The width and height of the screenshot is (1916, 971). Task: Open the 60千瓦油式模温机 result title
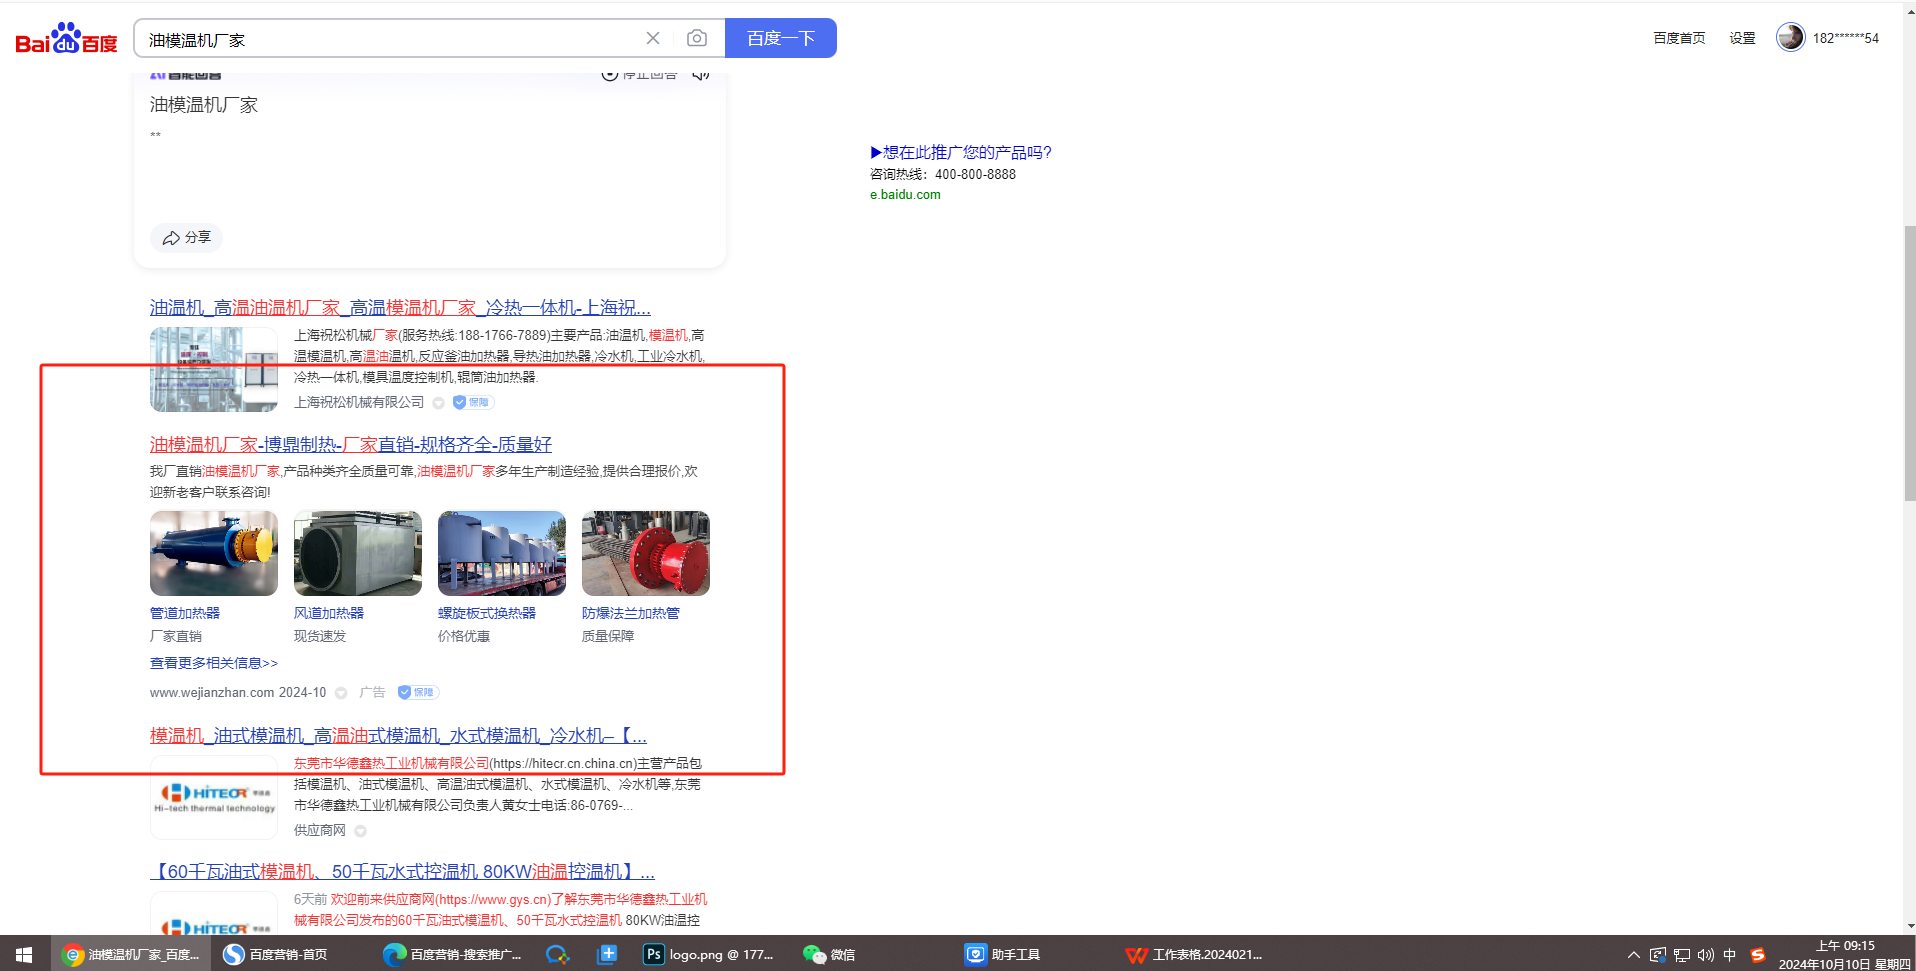click(403, 871)
